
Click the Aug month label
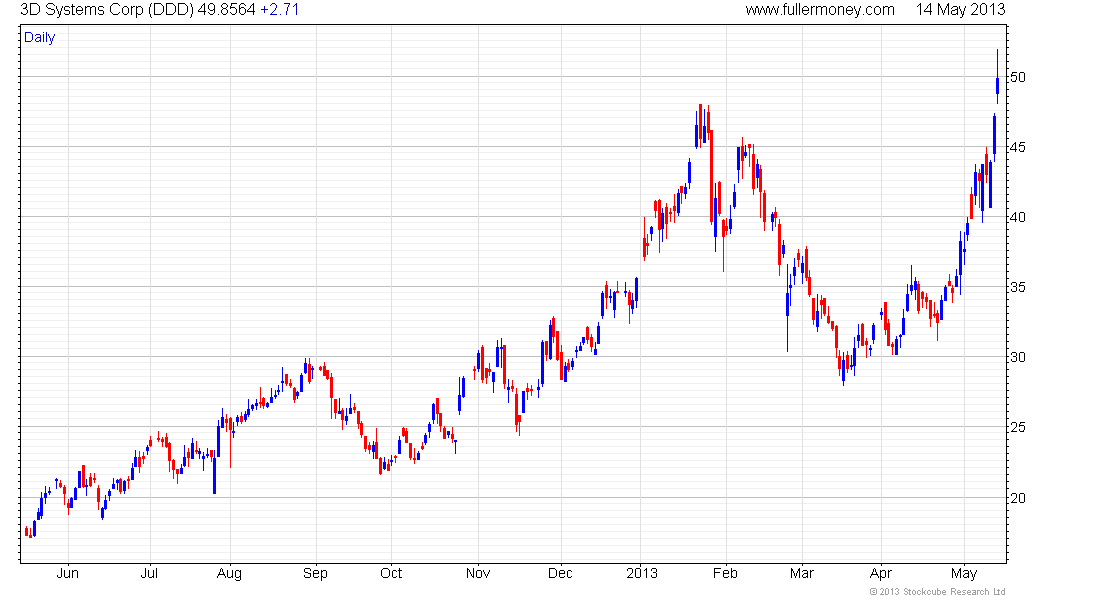click(229, 574)
